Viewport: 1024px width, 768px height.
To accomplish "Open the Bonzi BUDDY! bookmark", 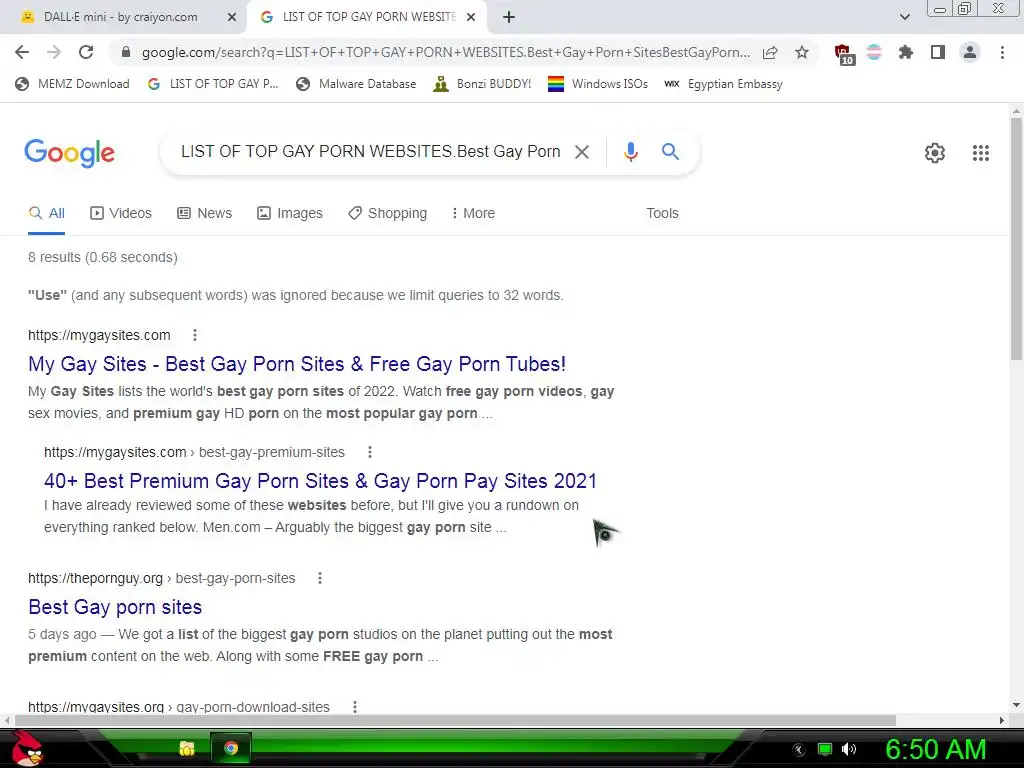I will click(482, 84).
